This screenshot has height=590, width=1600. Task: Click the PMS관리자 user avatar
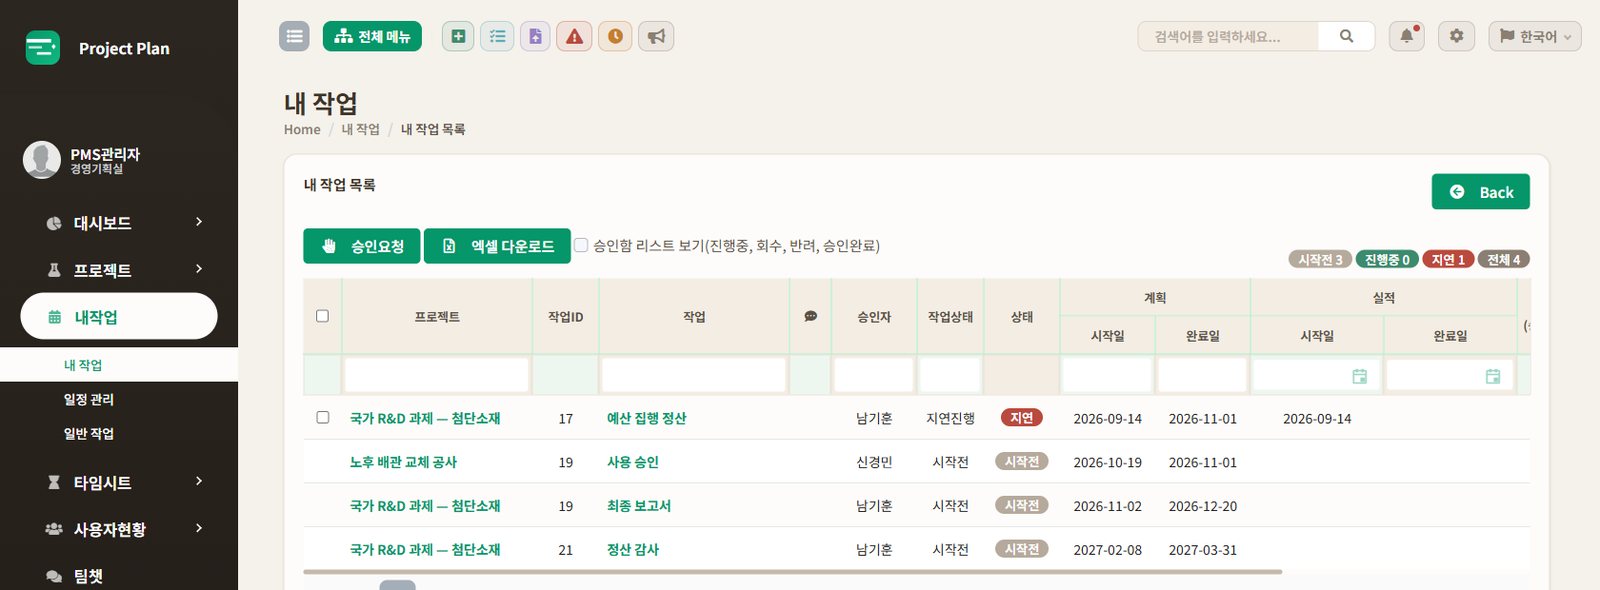click(42, 160)
